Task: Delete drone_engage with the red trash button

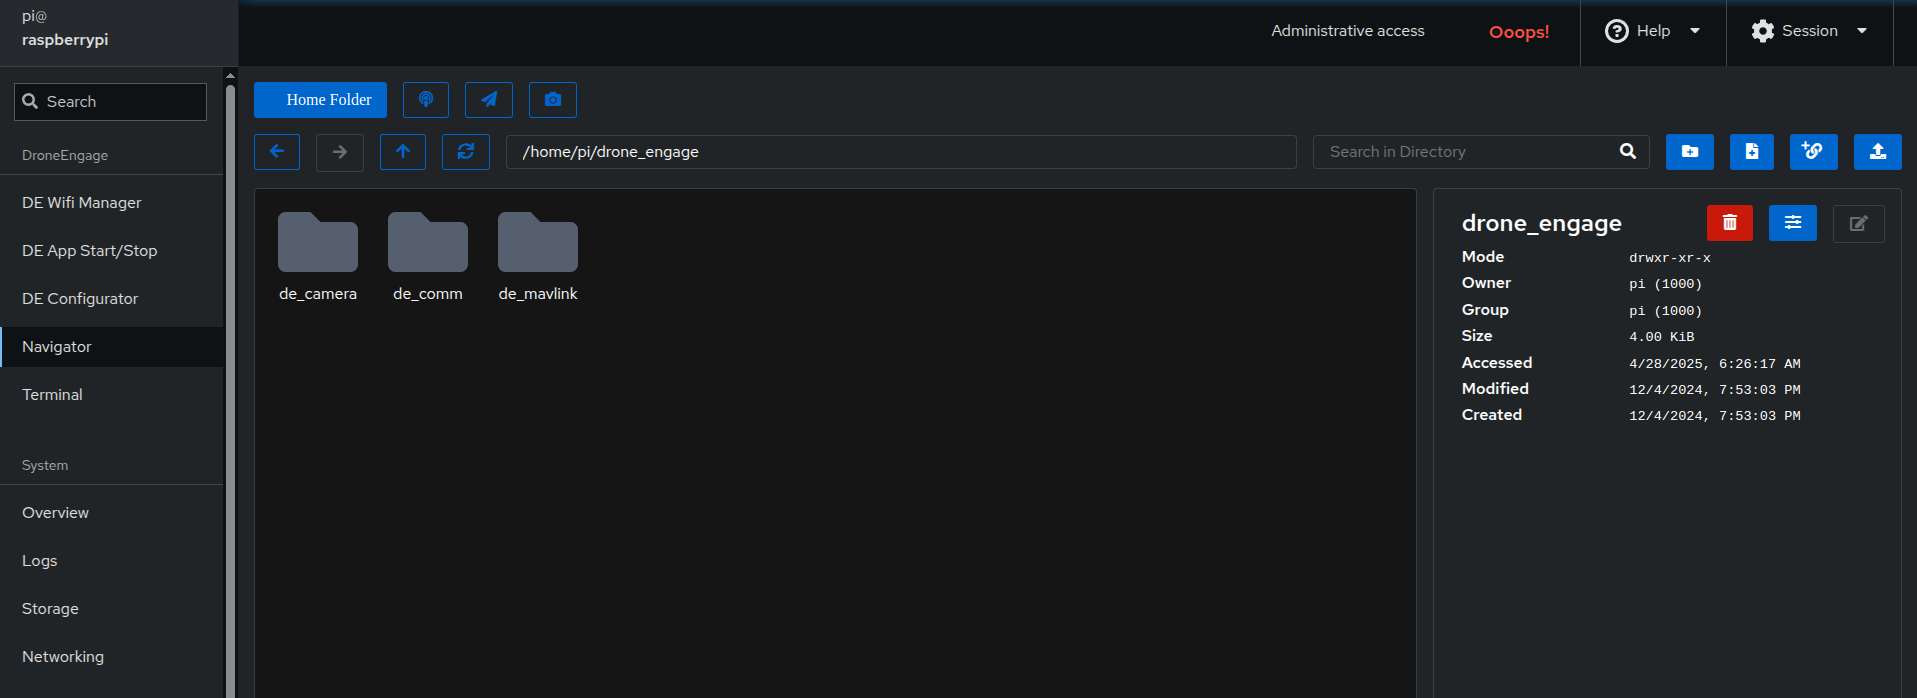Action: tap(1730, 223)
